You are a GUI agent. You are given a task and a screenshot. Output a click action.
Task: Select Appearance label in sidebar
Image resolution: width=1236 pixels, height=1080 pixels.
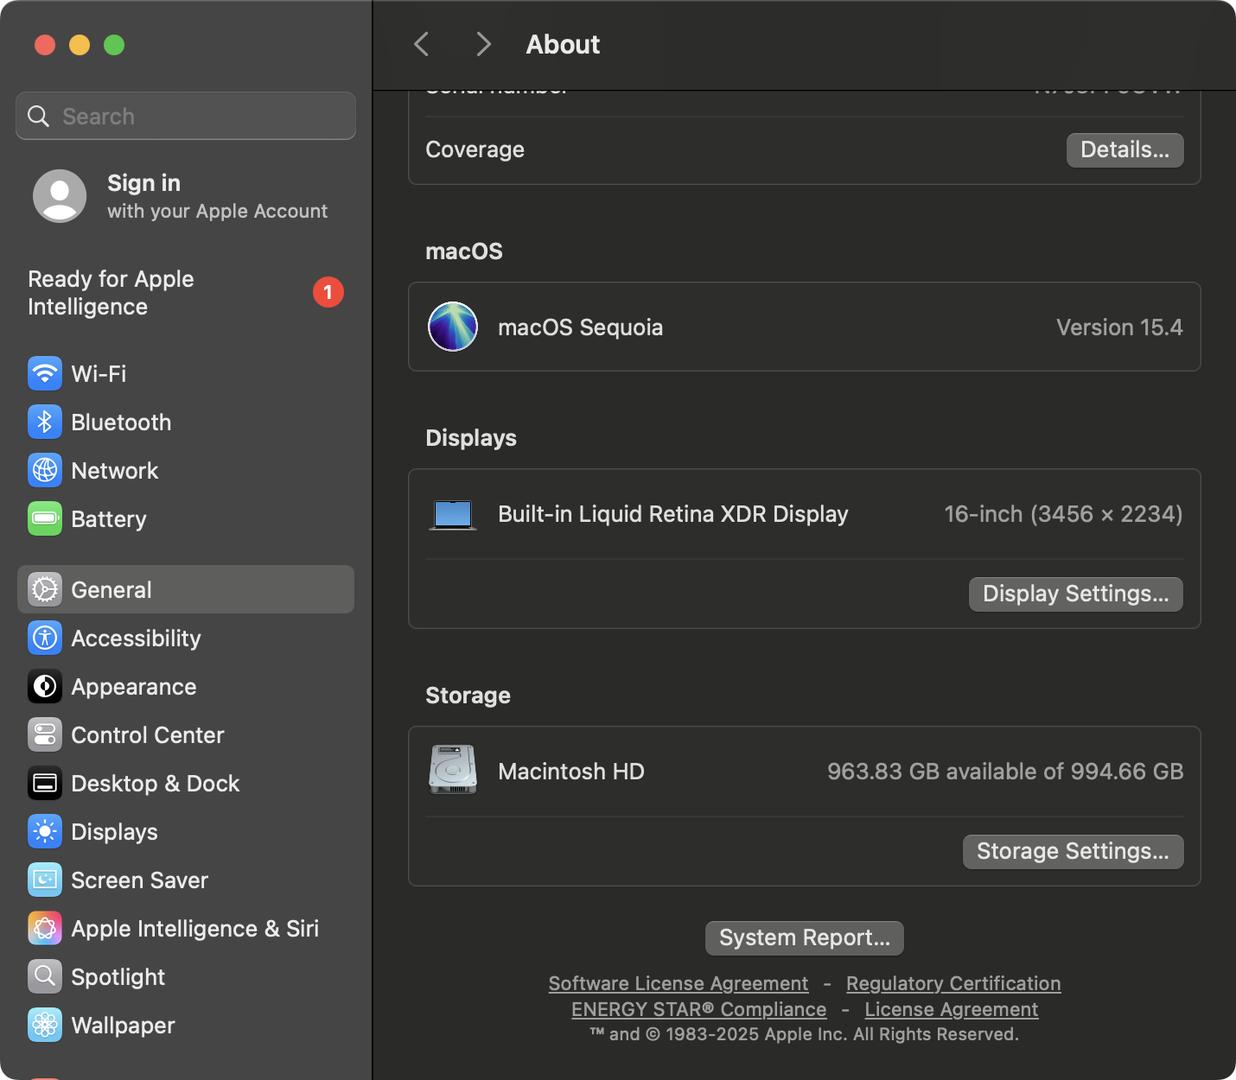tap(134, 687)
